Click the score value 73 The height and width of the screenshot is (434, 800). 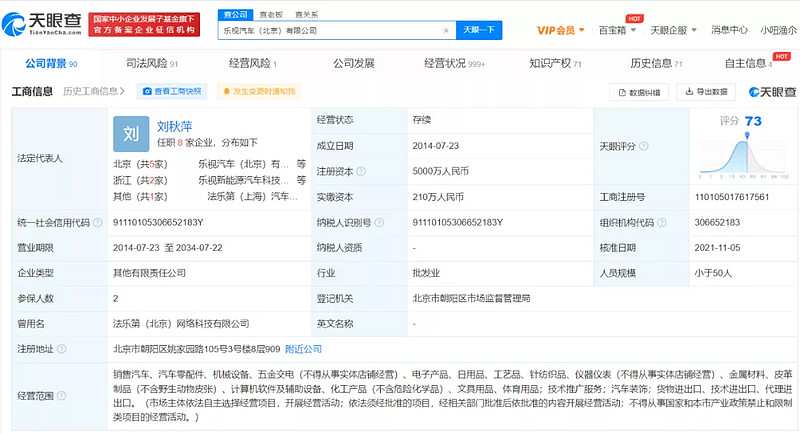[753, 121]
